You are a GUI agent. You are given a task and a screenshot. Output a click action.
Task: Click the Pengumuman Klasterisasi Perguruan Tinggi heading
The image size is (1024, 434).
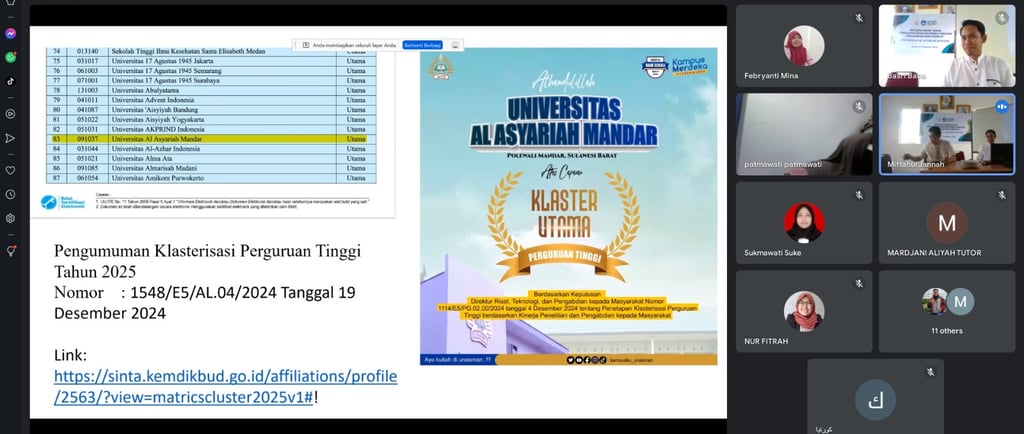207,260
